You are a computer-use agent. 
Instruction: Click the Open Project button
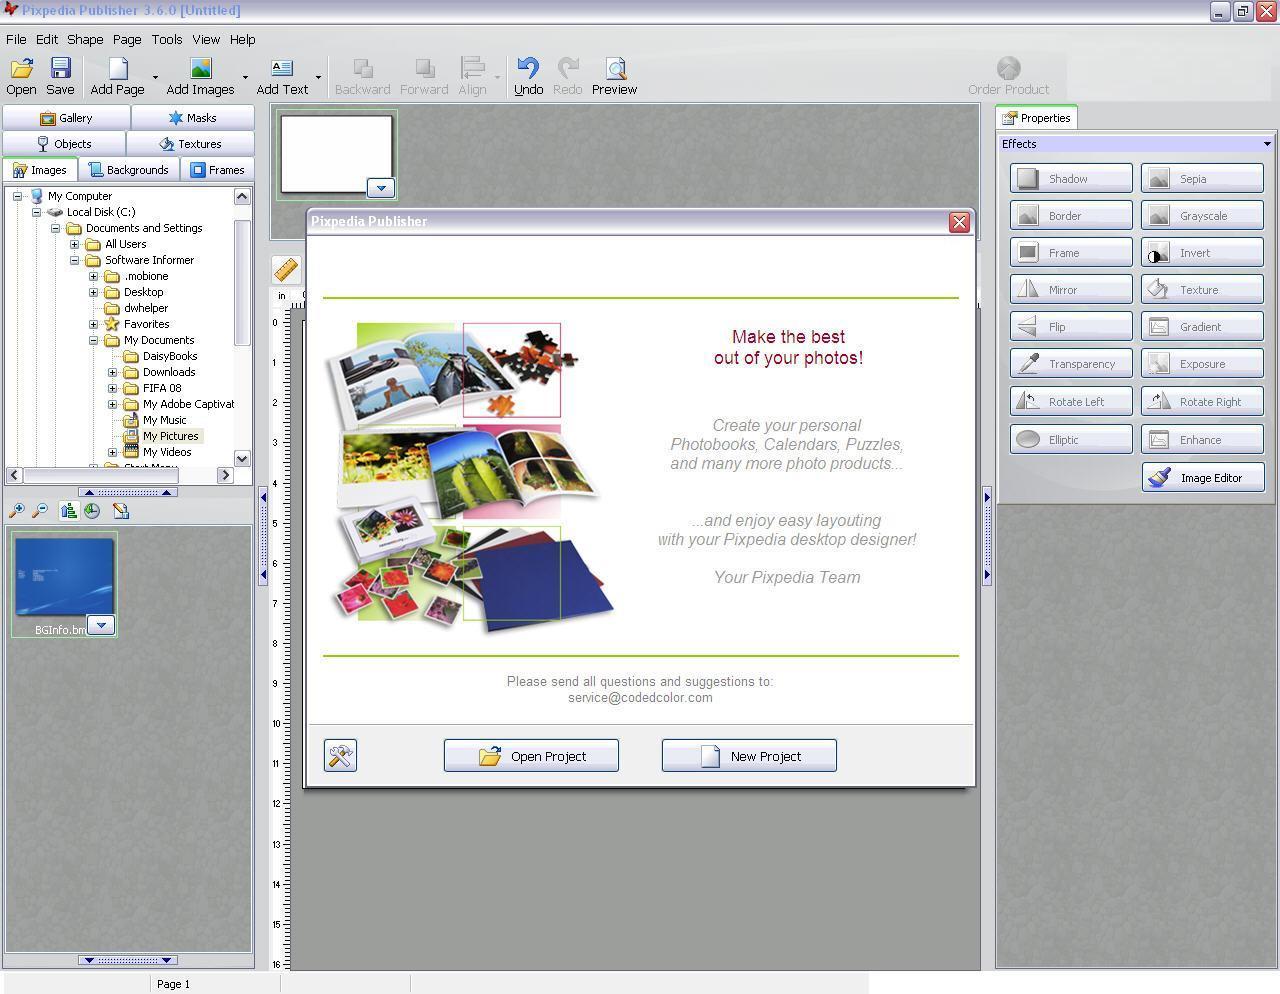click(531, 756)
